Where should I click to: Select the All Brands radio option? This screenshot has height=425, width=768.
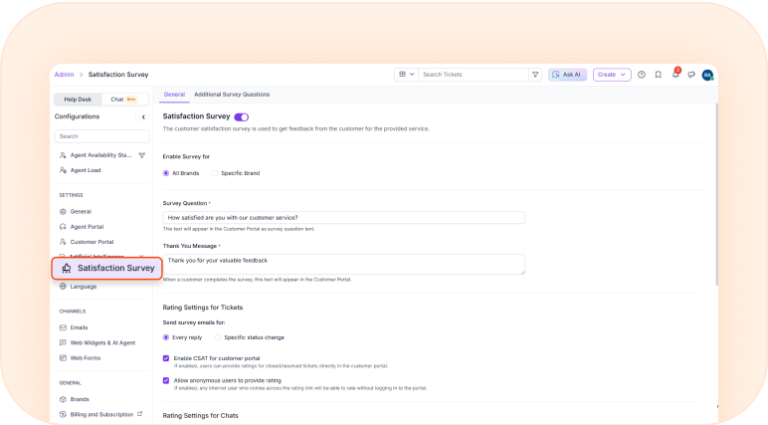(x=166, y=173)
